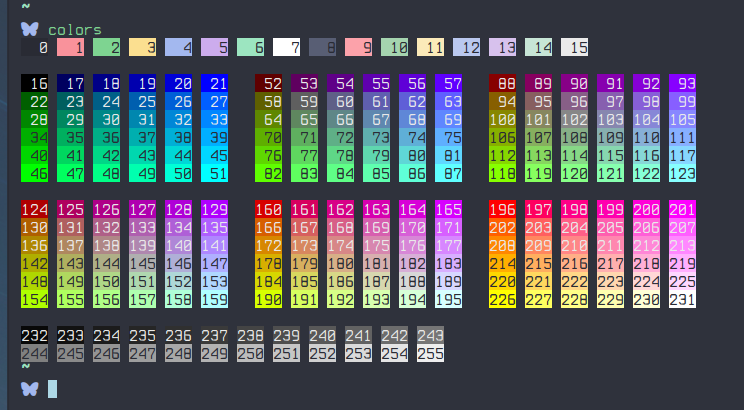Click the pale cyan cell 159
Screen dimensions: 744x410
click(x=214, y=299)
